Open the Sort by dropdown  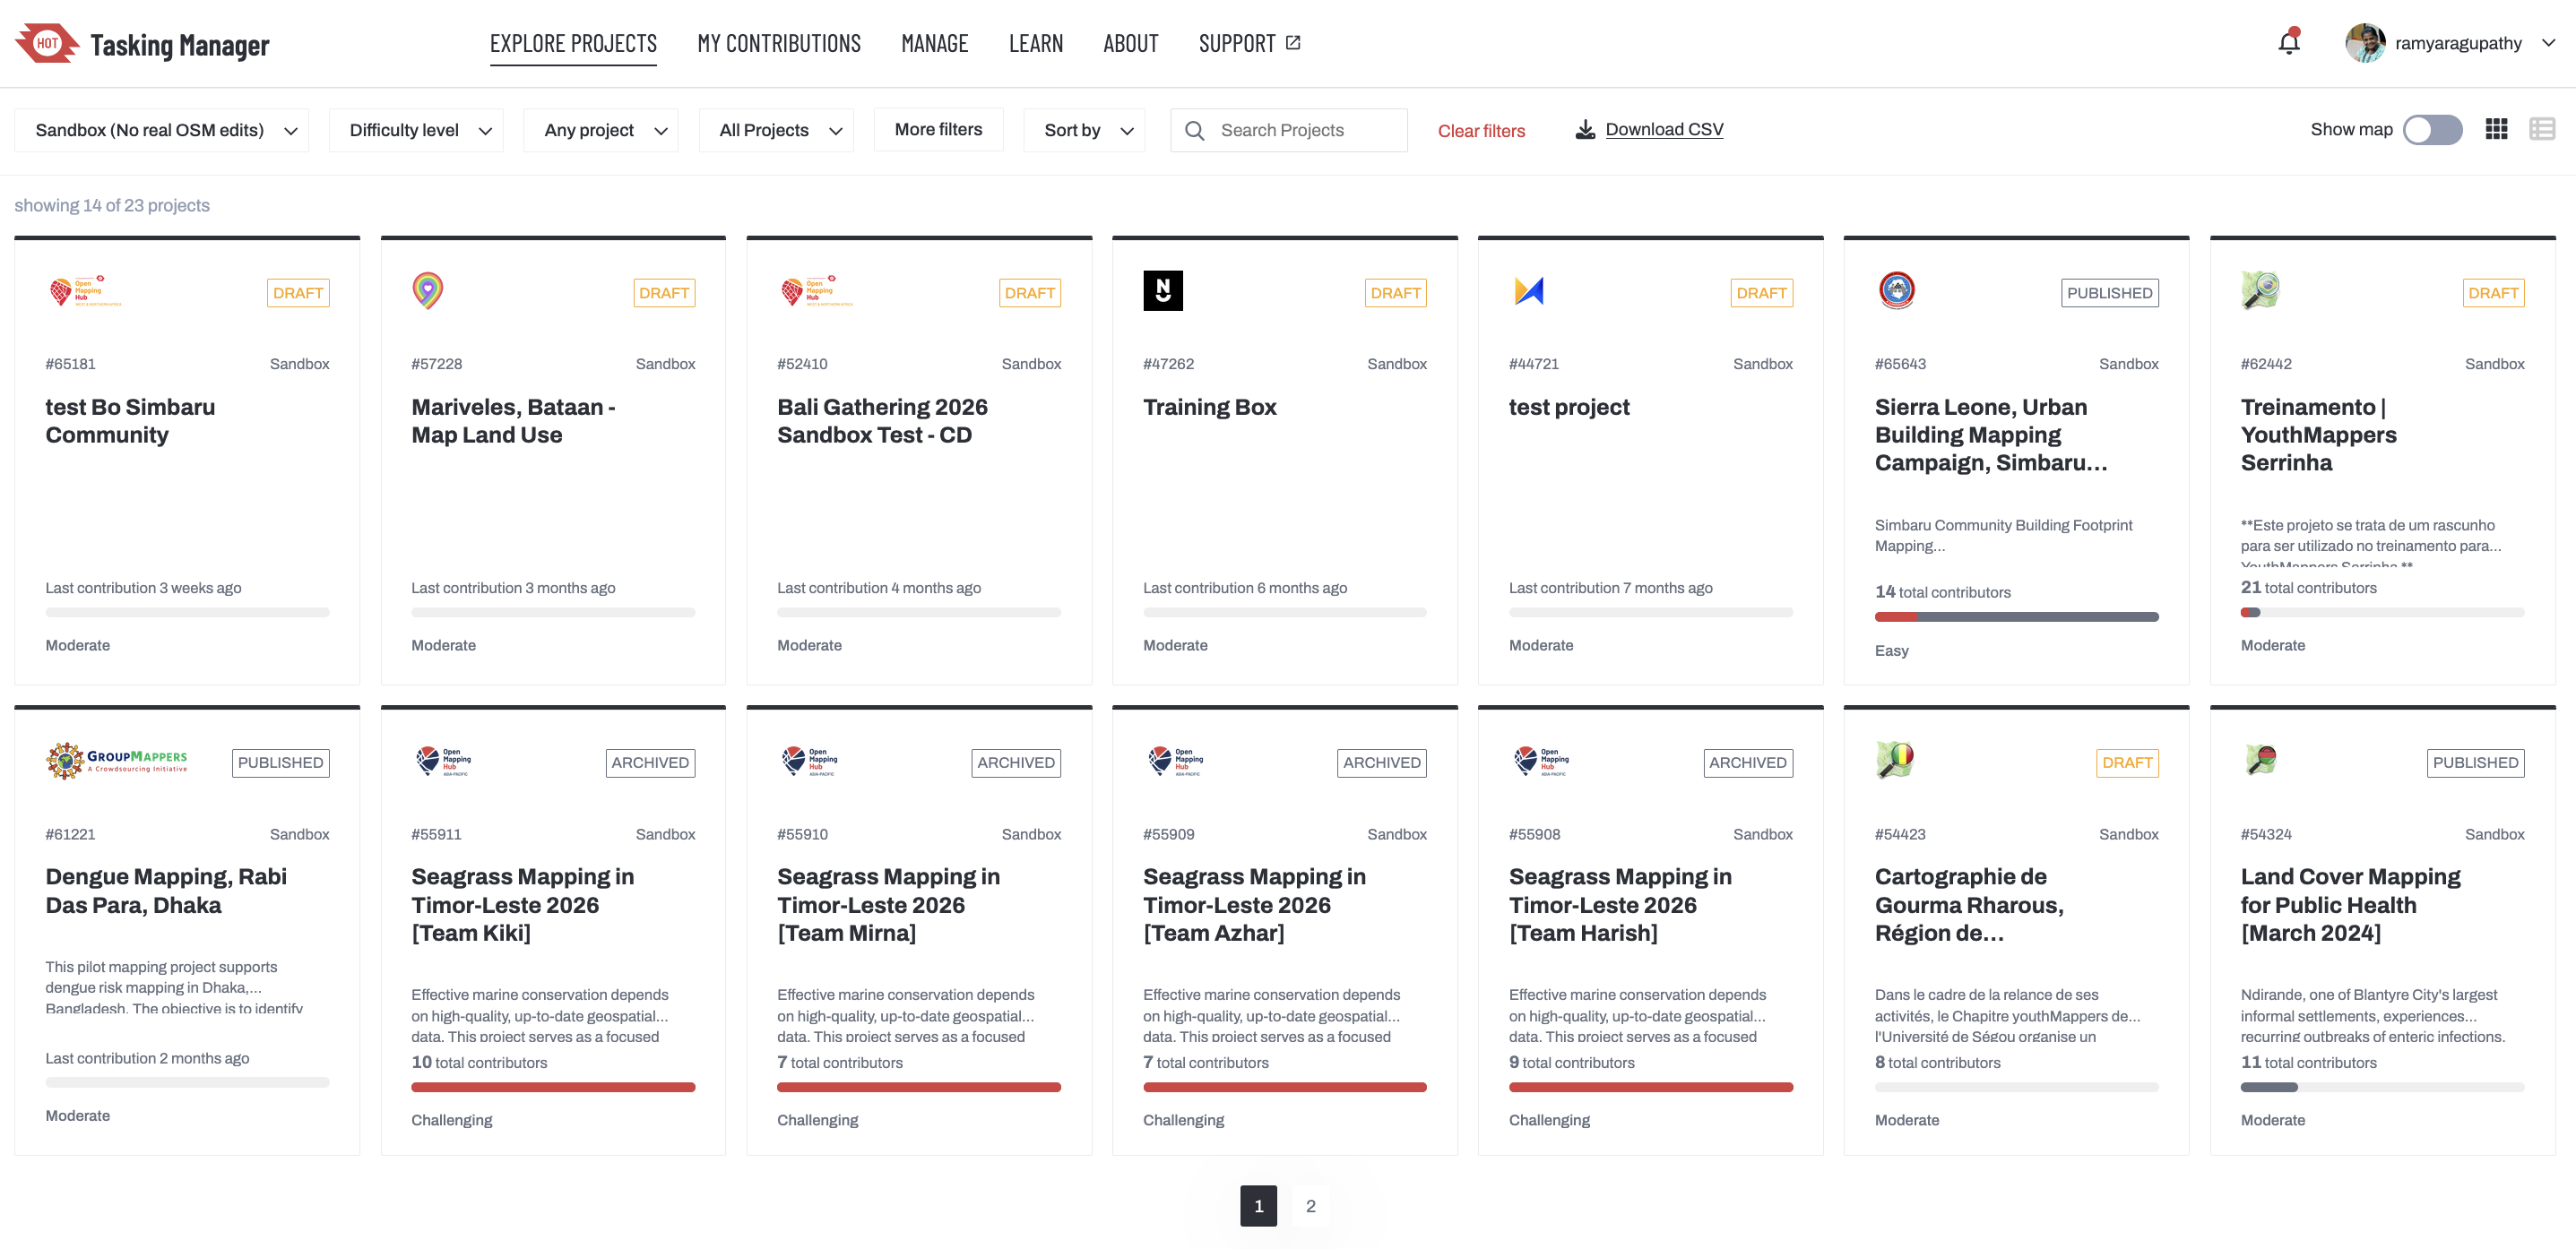pyautogui.click(x=1084, y=130)
